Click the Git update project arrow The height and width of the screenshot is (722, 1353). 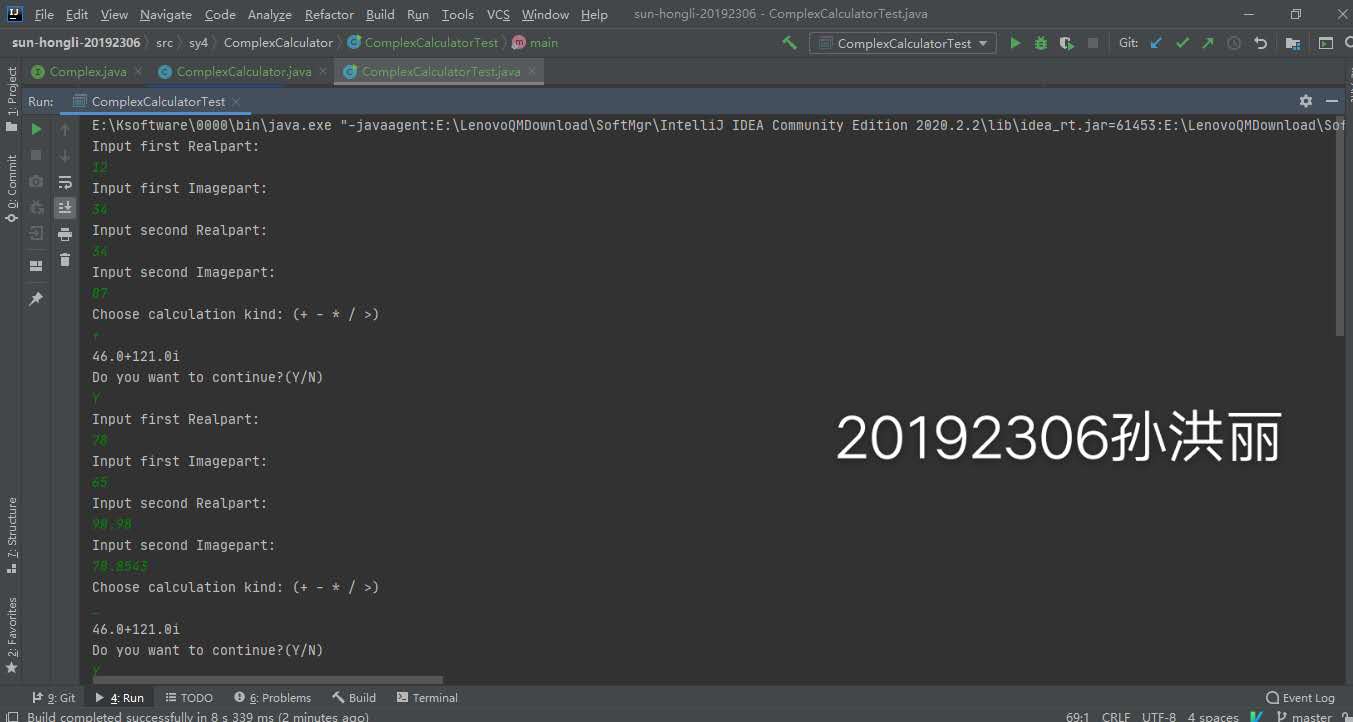[1157, 43]
